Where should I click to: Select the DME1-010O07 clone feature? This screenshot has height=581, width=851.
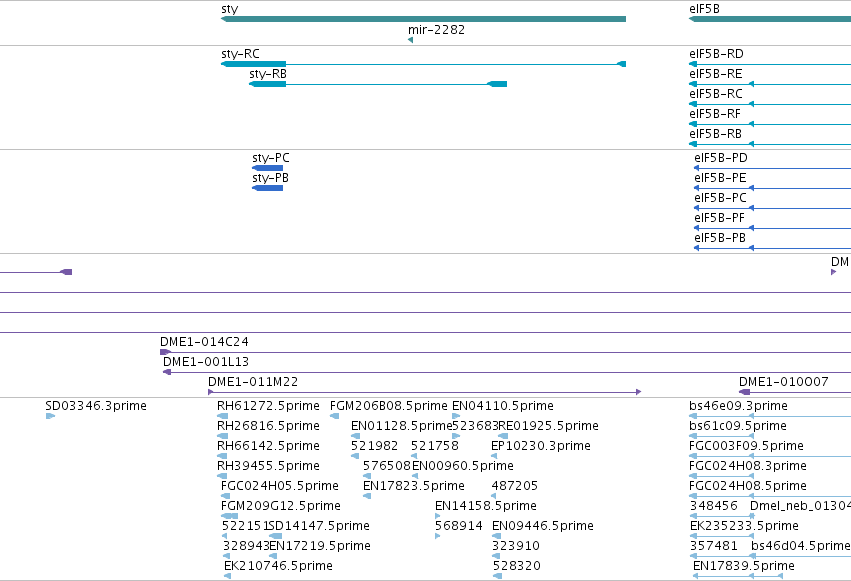coord(795,392)
